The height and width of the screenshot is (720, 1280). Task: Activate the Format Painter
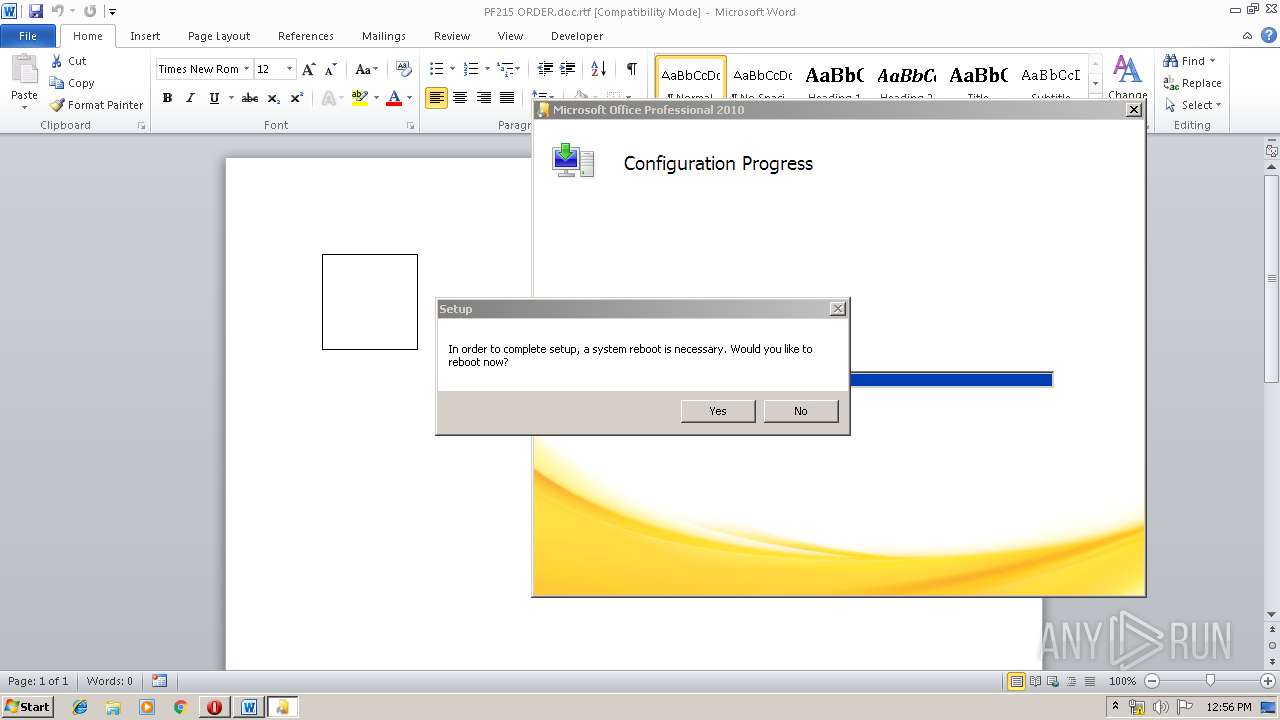(x=96, y=105)
